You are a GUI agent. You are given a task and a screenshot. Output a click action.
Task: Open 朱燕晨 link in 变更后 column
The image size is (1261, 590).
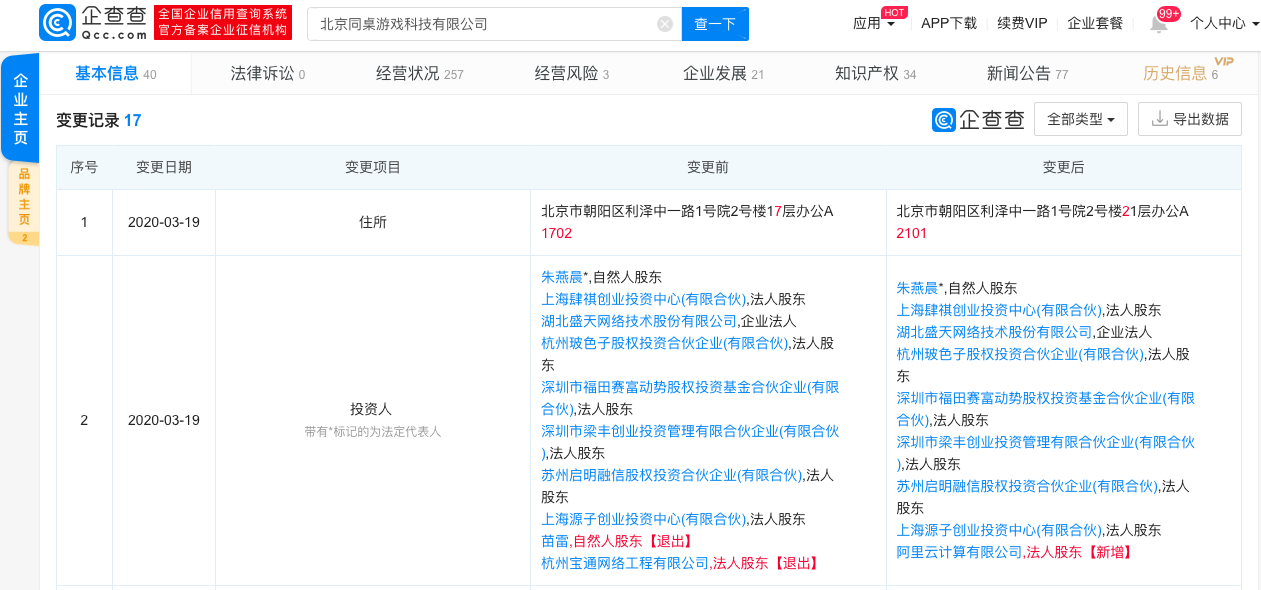pyautogui.click(x=918, y=288)
